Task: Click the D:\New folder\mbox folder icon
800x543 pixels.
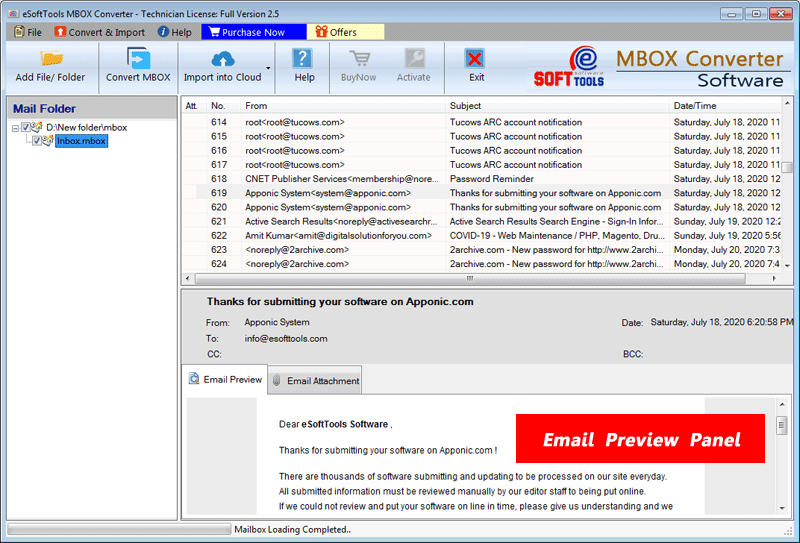Action: coord(37,127)
